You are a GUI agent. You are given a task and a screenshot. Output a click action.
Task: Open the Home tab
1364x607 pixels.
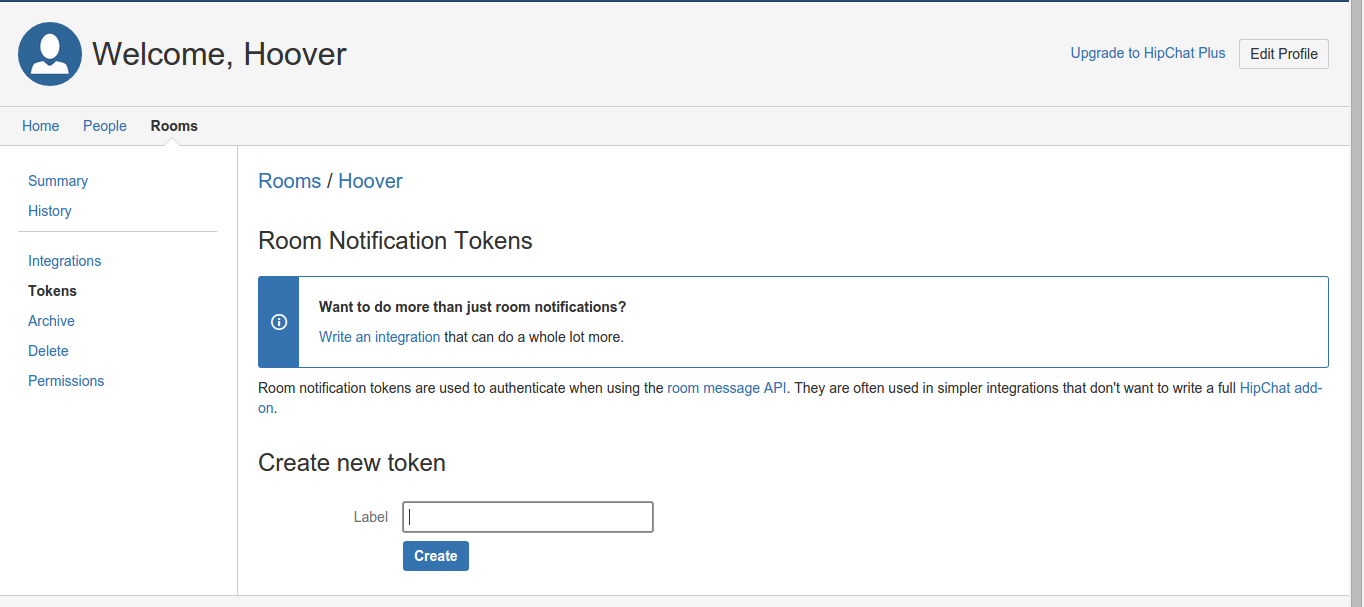(41, 126)
